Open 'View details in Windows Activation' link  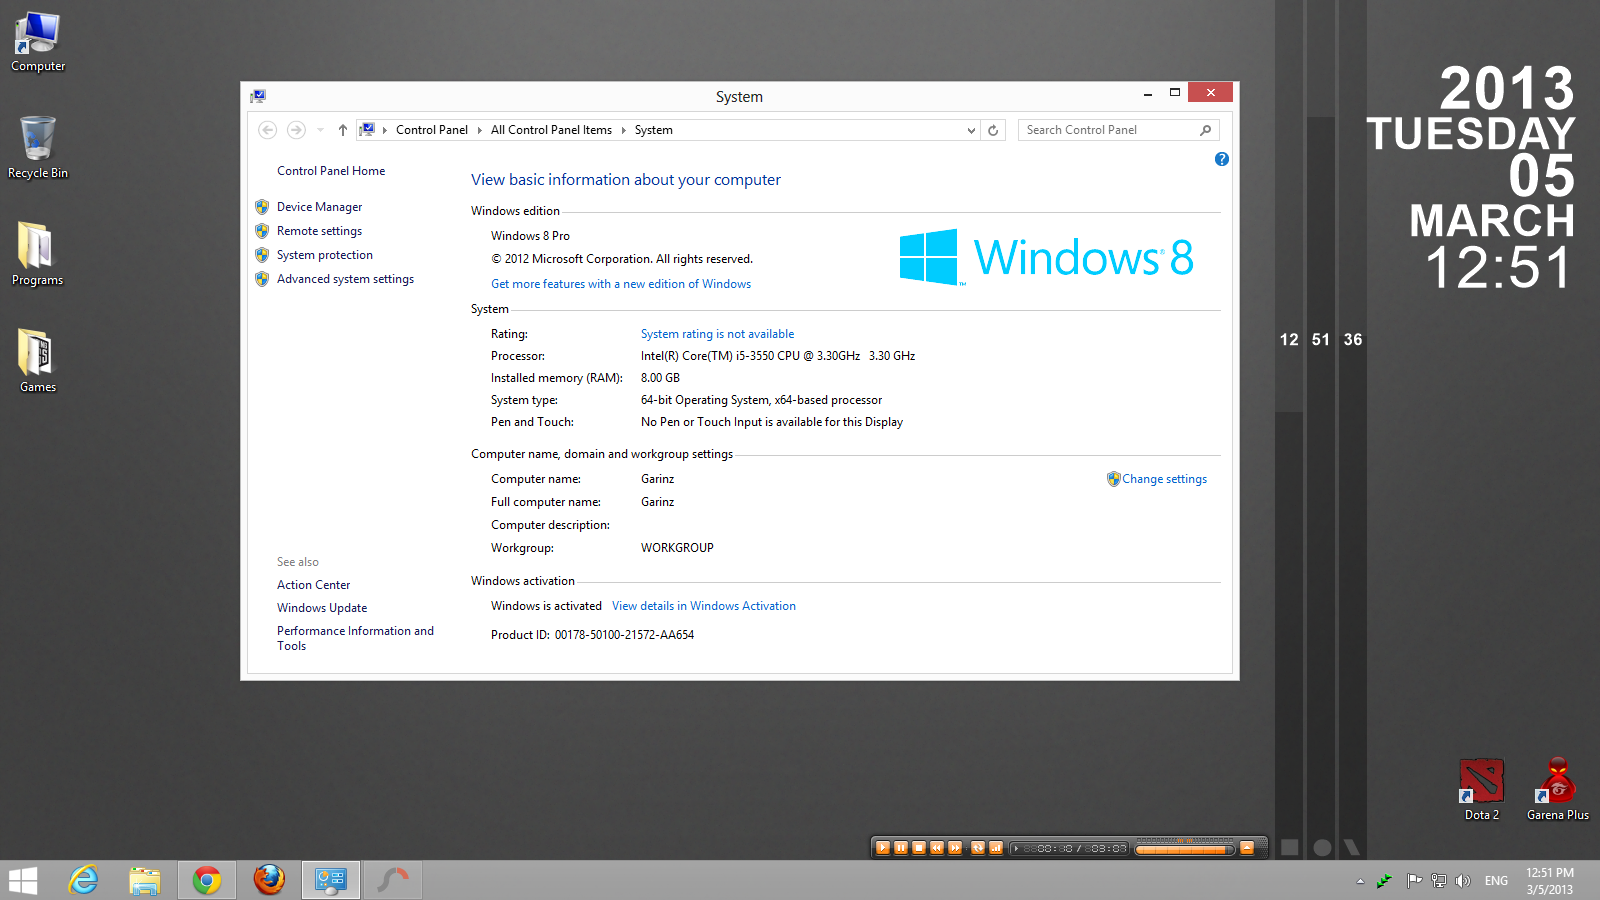[704, 606]
